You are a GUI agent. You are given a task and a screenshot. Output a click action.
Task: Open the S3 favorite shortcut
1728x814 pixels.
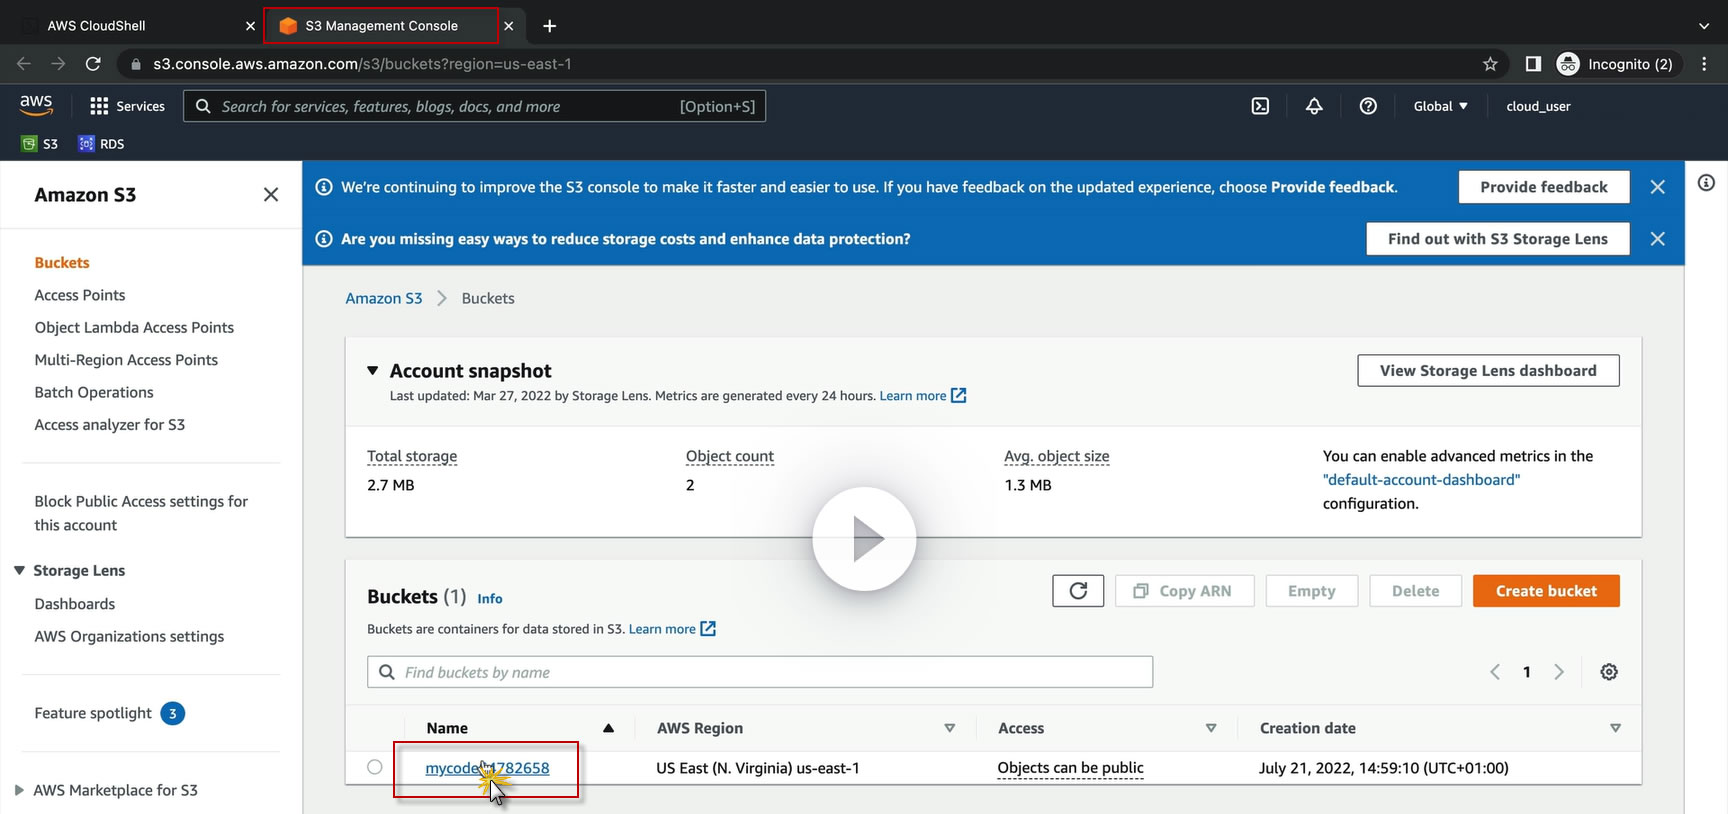coord(40,144)
